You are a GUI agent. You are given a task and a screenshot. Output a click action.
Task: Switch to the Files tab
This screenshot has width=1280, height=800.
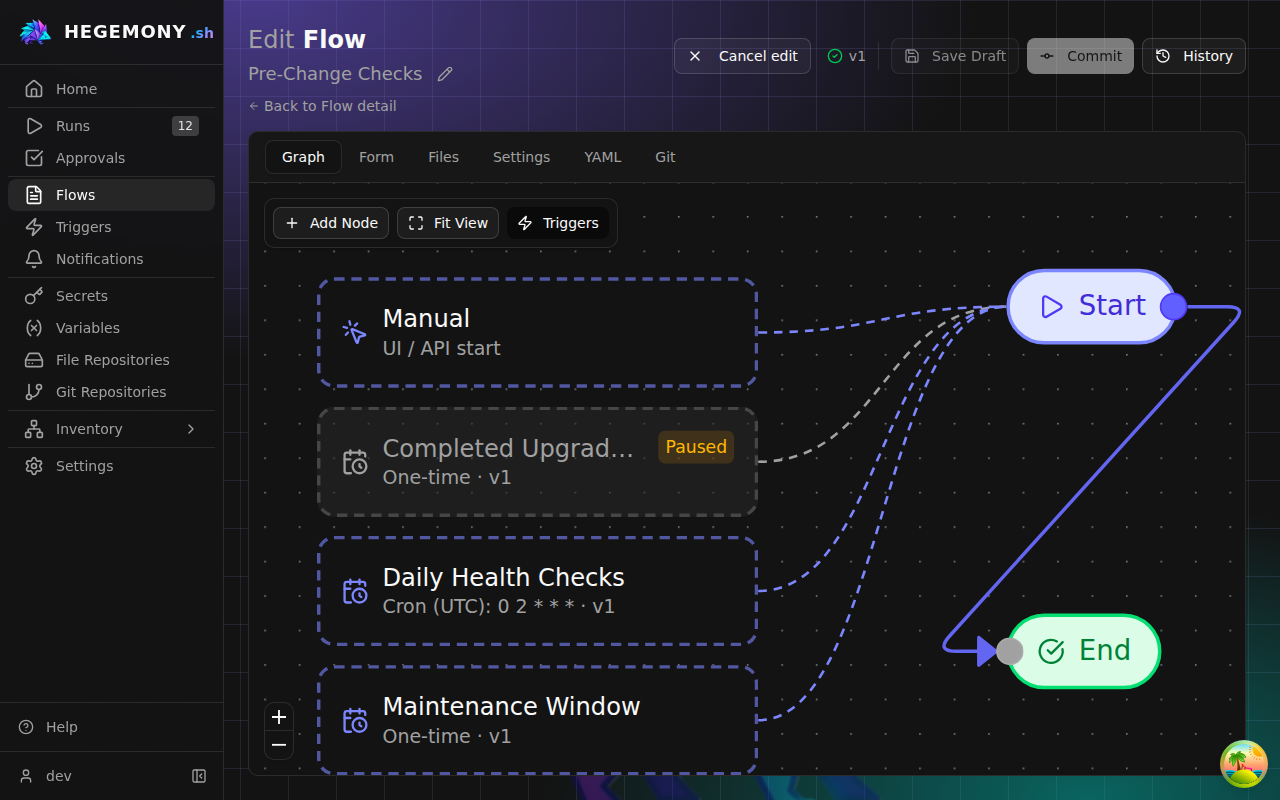(x=443, y=157)
